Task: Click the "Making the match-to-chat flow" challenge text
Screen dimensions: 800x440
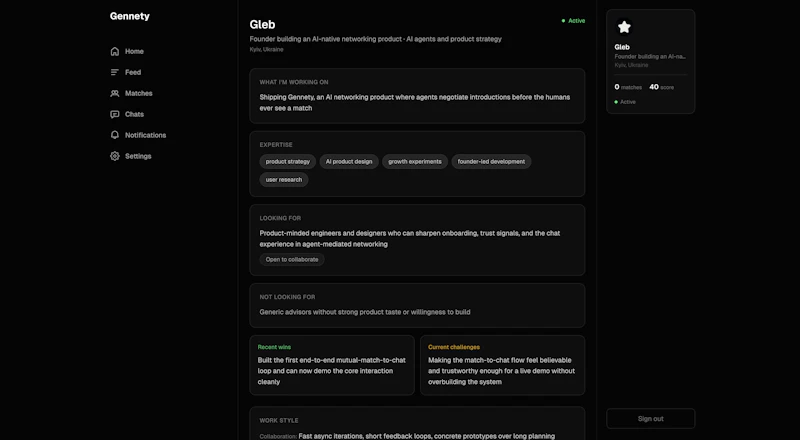Action: [x=502, y=371]
